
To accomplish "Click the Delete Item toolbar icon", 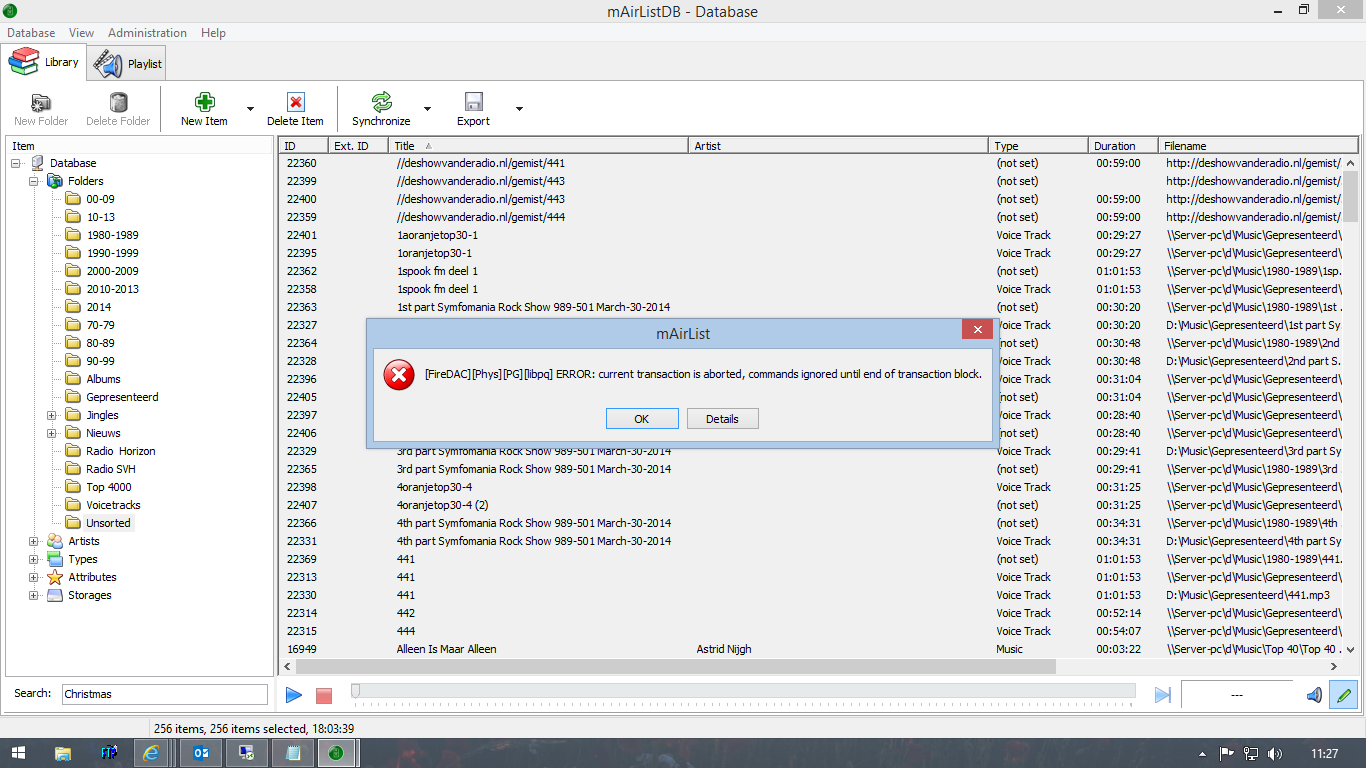I will click(x=295, y=102).
